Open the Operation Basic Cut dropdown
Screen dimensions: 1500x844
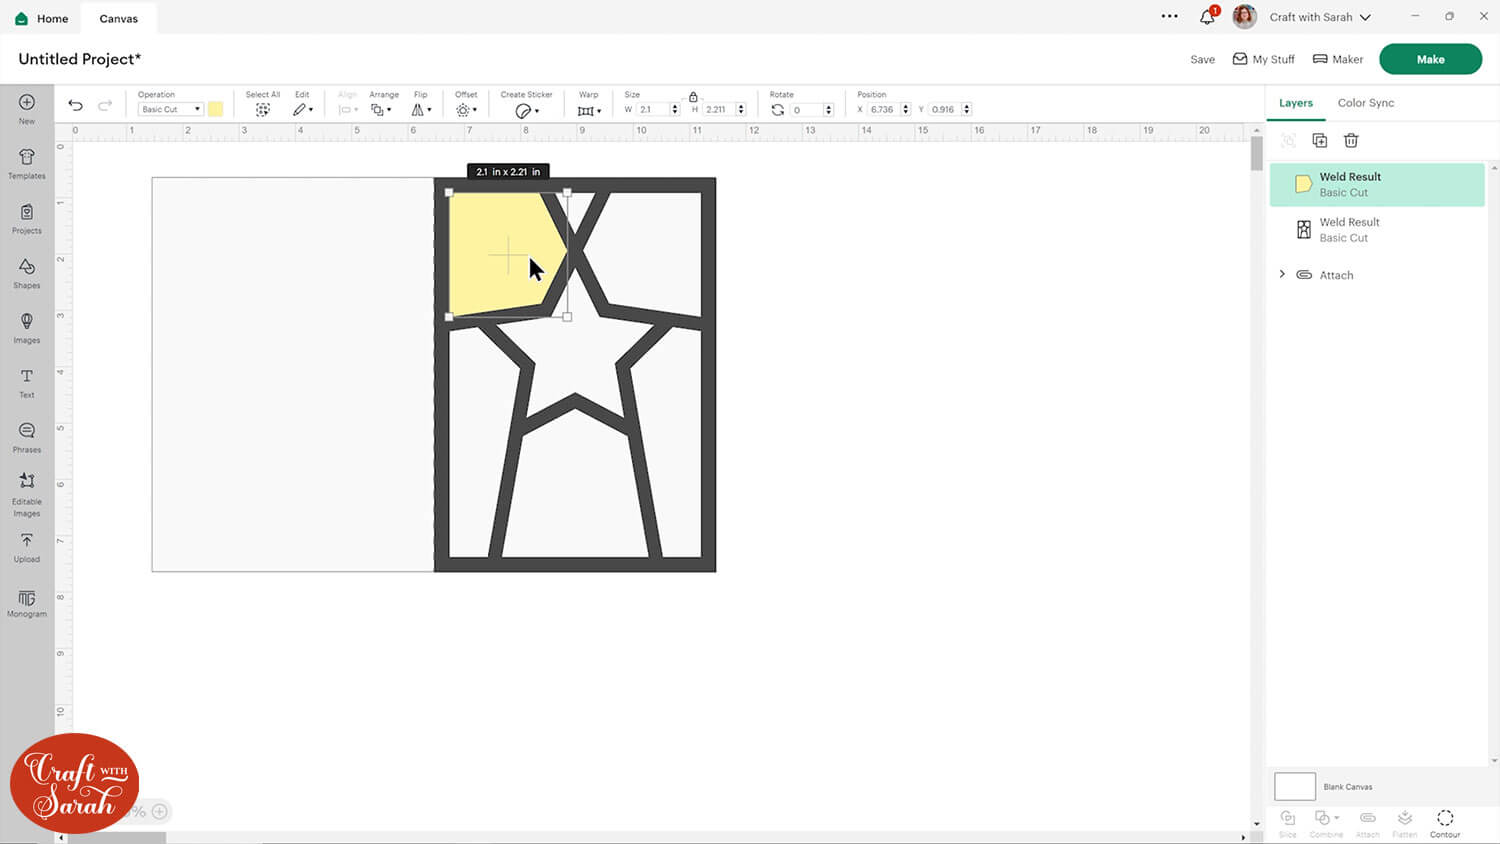tap(170, 110)
